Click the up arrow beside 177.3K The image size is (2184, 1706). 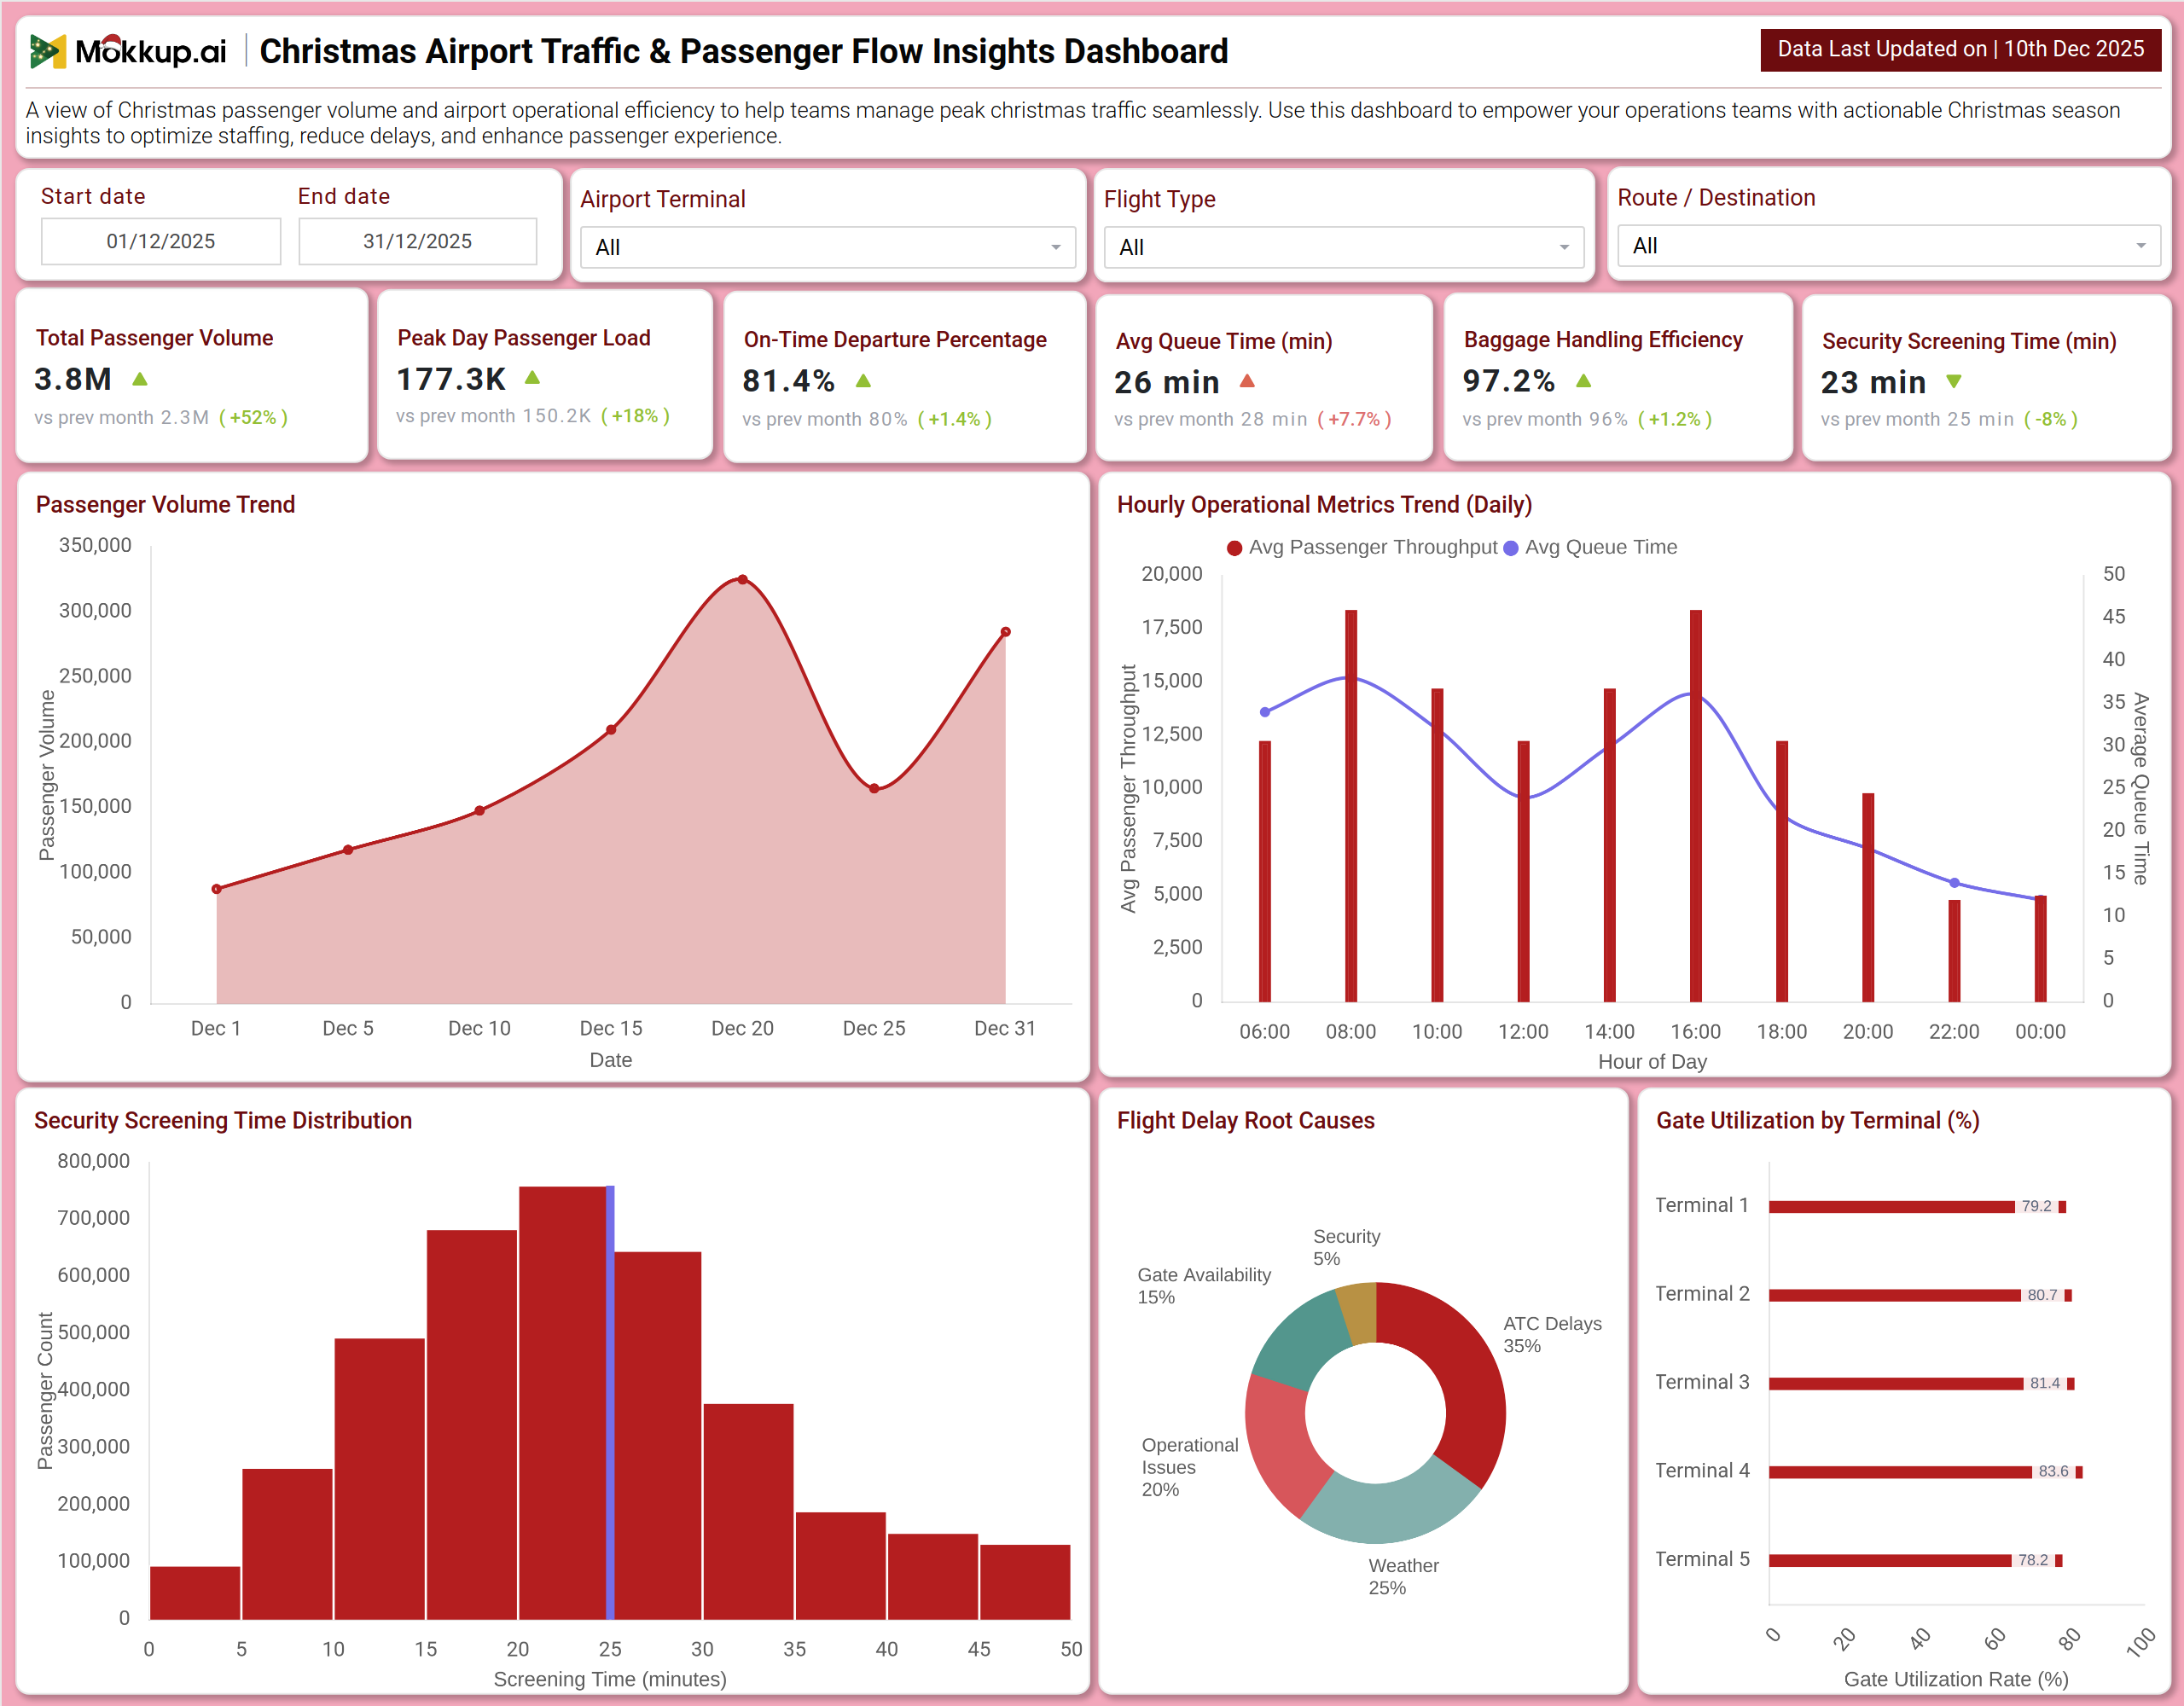click(532, 378)
